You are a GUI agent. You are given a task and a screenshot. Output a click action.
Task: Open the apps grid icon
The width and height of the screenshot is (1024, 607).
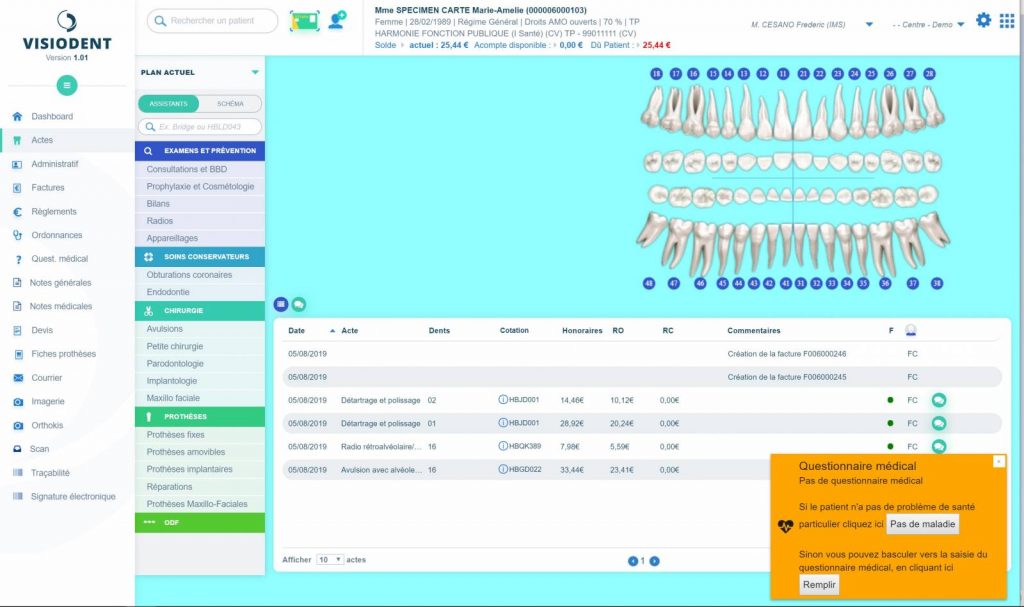[x=1007, y=21]
